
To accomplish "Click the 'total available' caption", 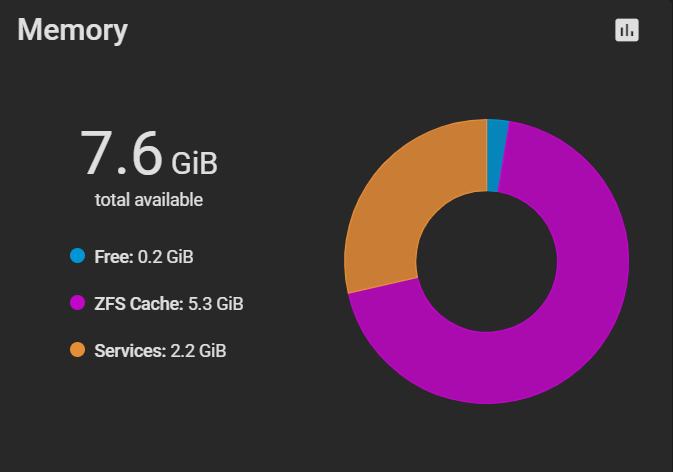I will 149,200.
